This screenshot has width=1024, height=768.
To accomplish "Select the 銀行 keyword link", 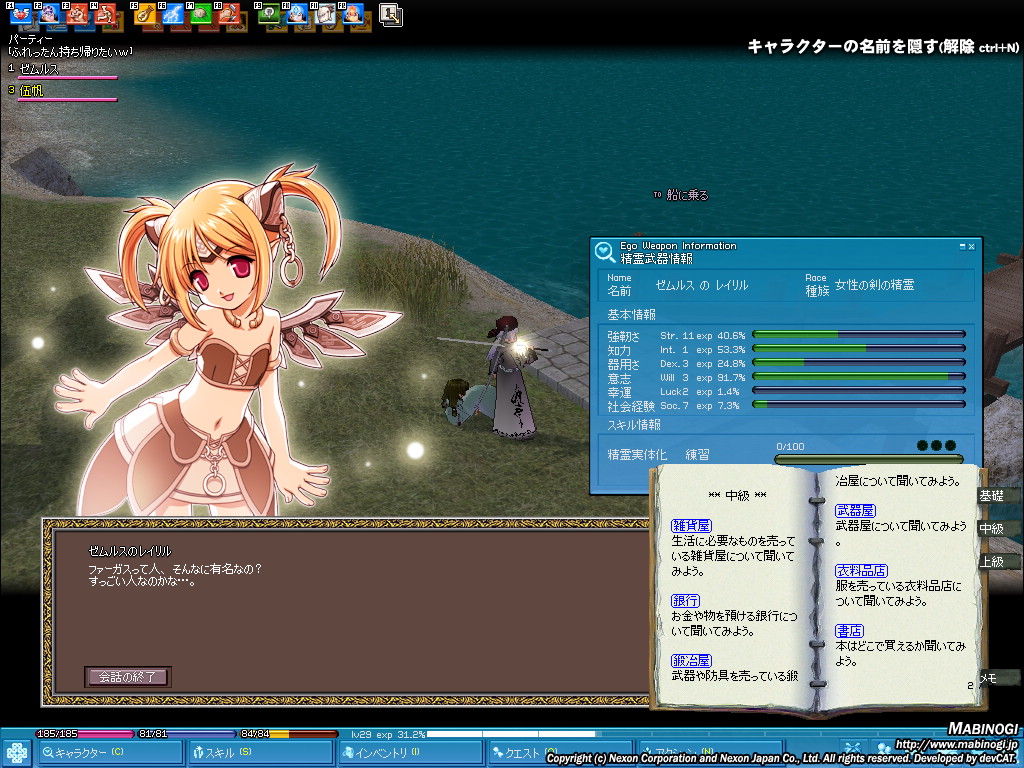I will click(685, 601).
